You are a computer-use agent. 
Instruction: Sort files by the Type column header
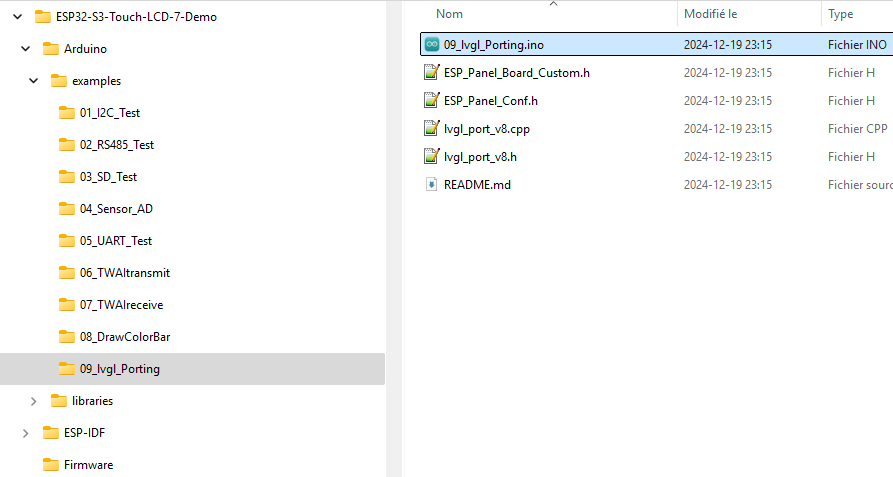[840, 14]
